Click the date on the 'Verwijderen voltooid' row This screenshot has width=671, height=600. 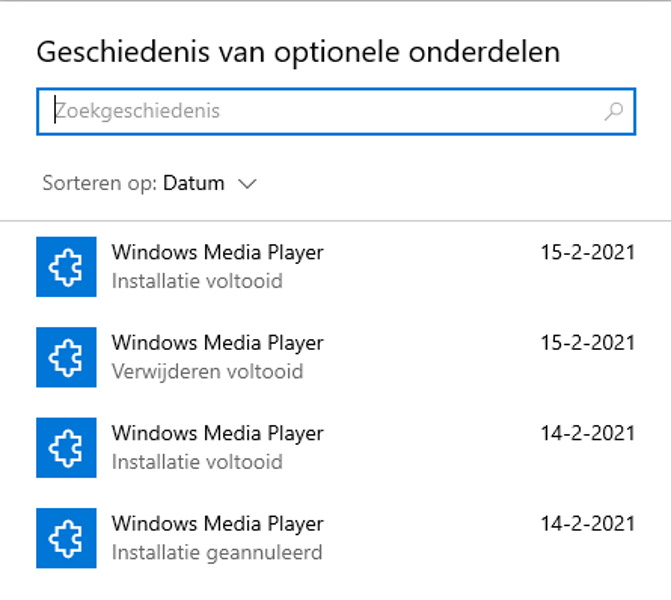tap(587, 343)
